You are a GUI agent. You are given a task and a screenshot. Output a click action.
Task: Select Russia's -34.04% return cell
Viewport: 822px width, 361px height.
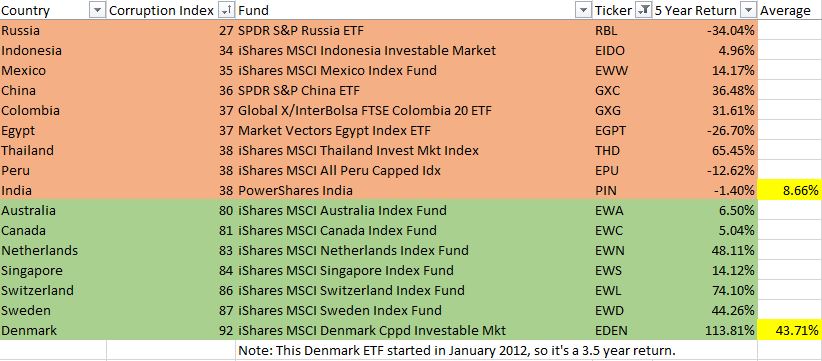point(705,30)
